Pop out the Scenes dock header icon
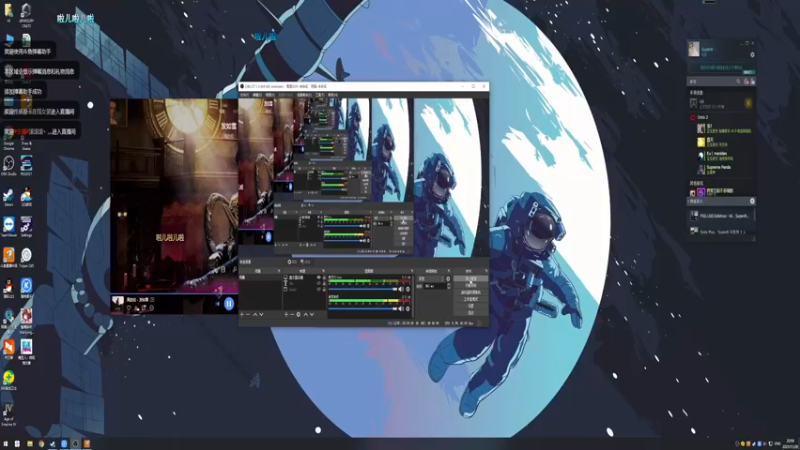Screen dimensions: 800x450 [x=279, y=271]
